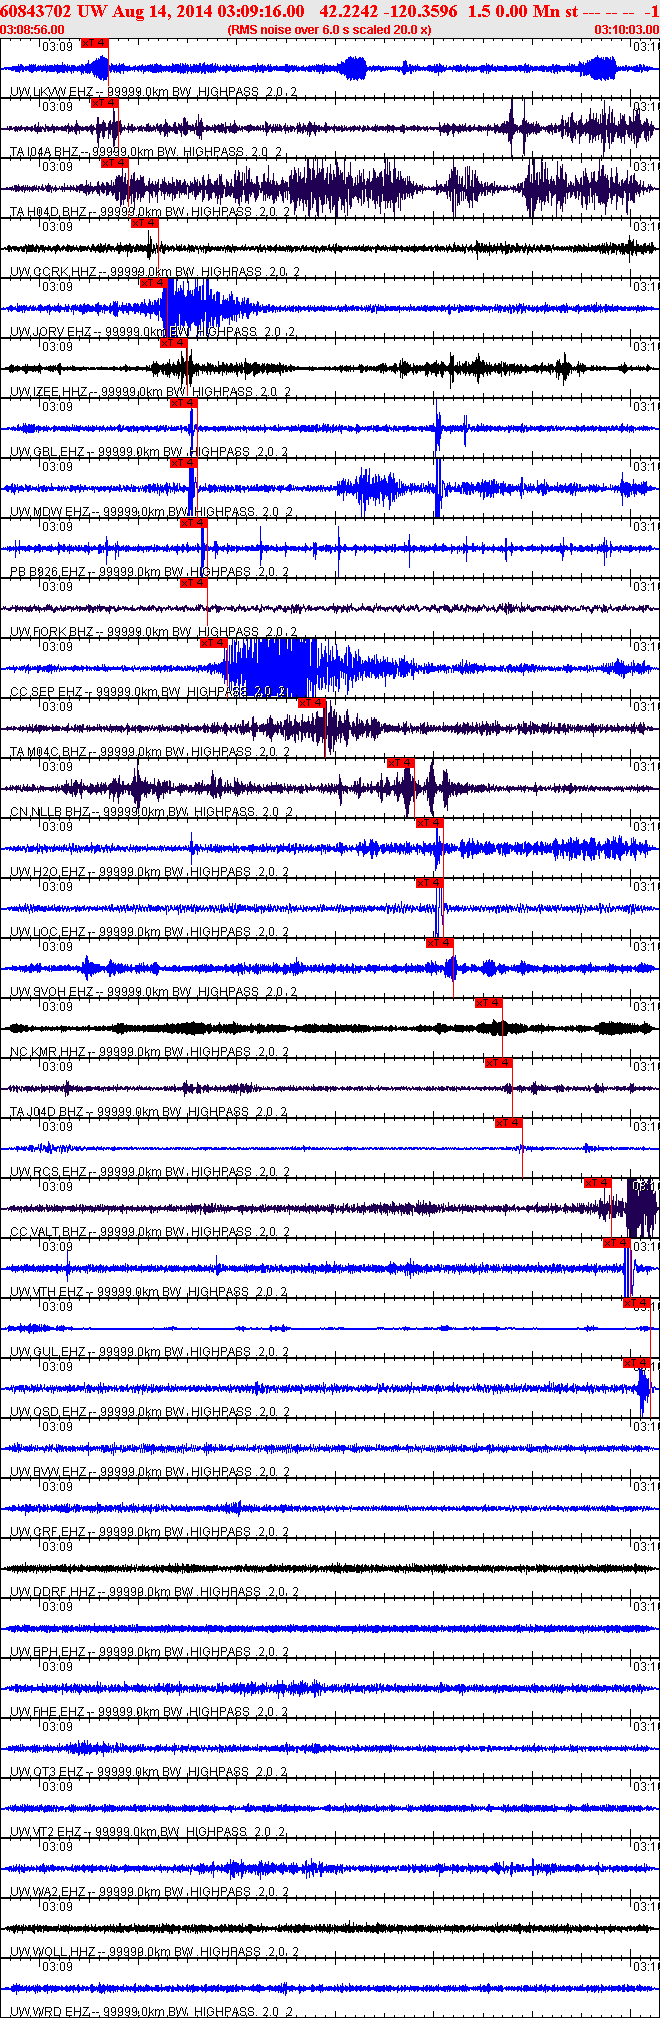Select the xT 4 pick flag on the UW.GBL trace
Screen dimensions: 660x2018
tap(184, 403)
